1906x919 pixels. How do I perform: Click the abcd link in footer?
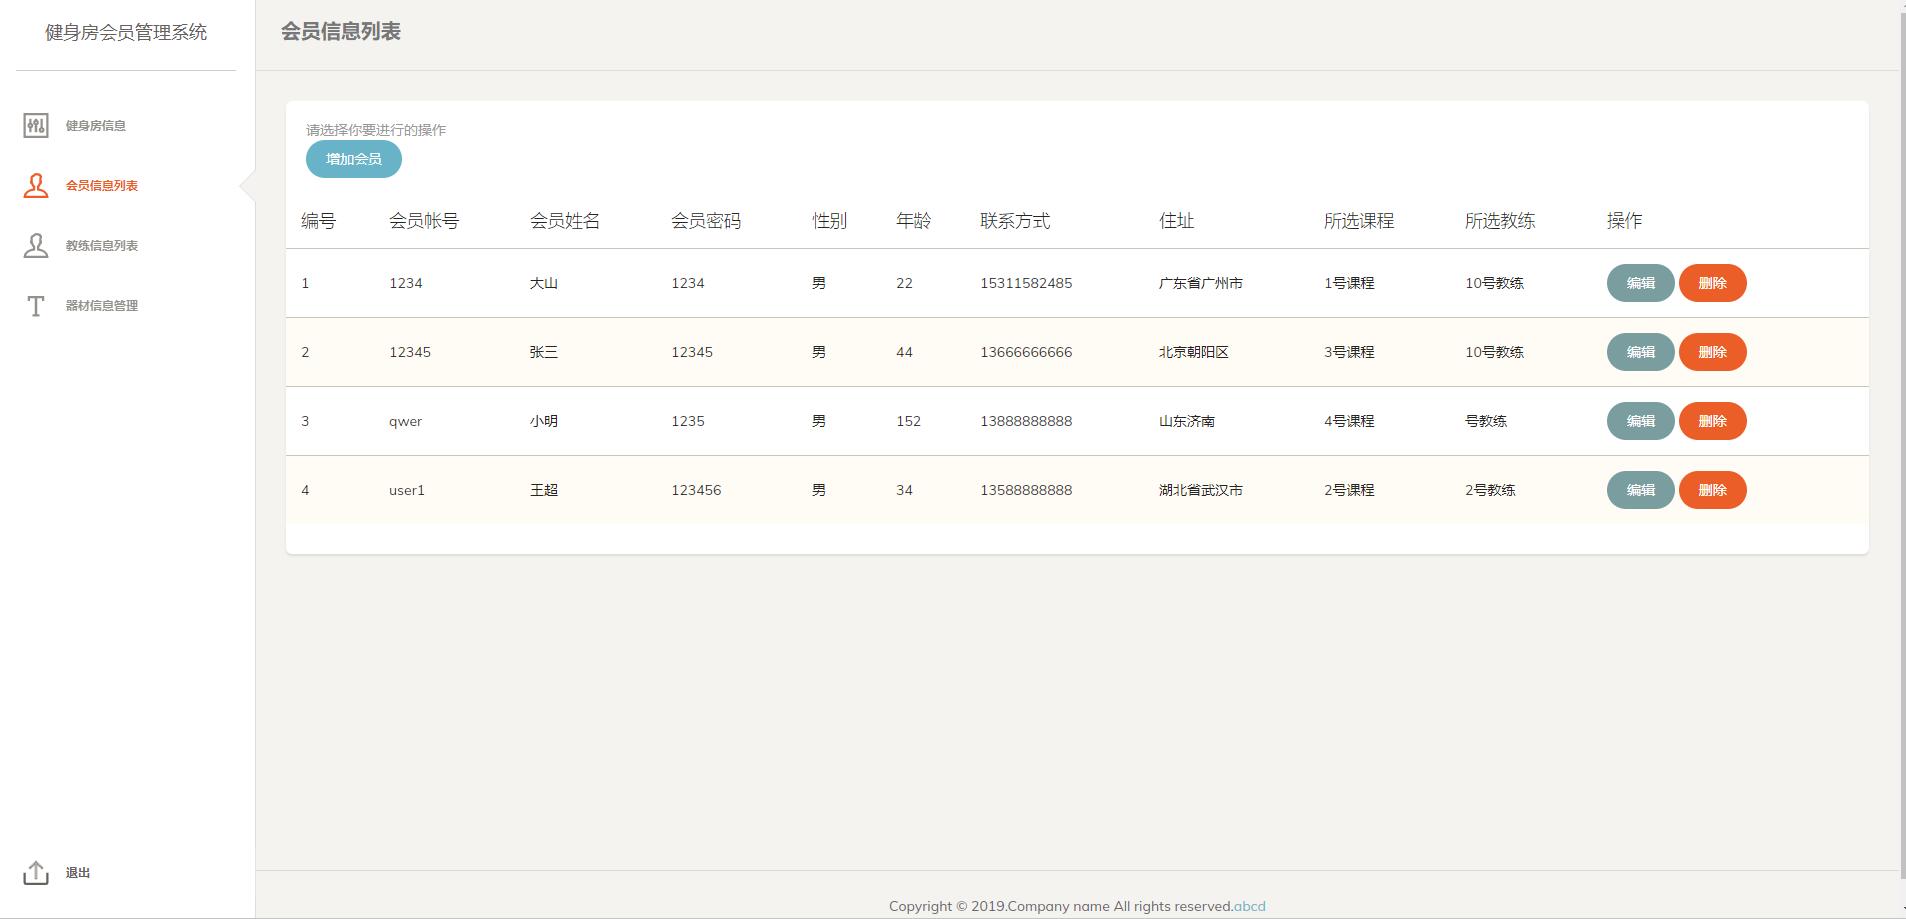point(1249,906)
